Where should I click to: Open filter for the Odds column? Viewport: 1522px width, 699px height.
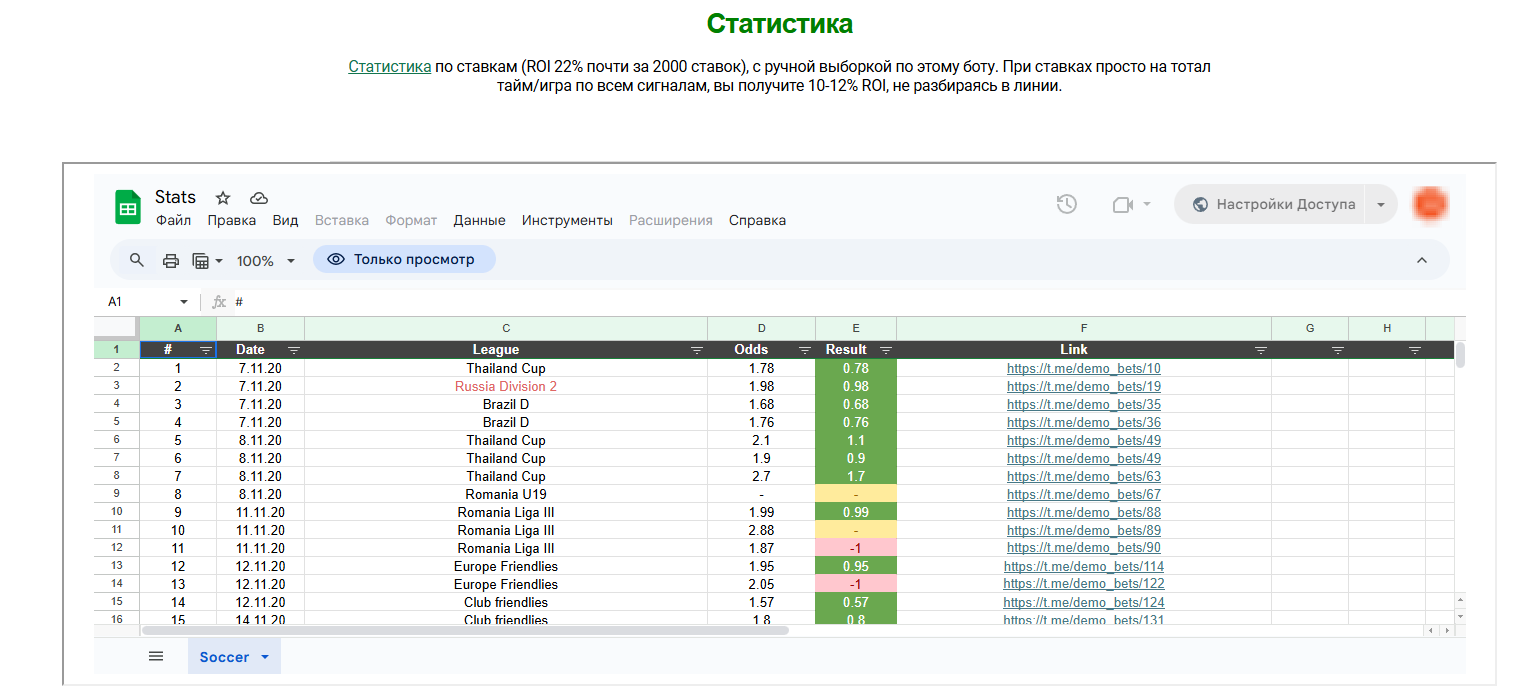click(x=804, y=350)
